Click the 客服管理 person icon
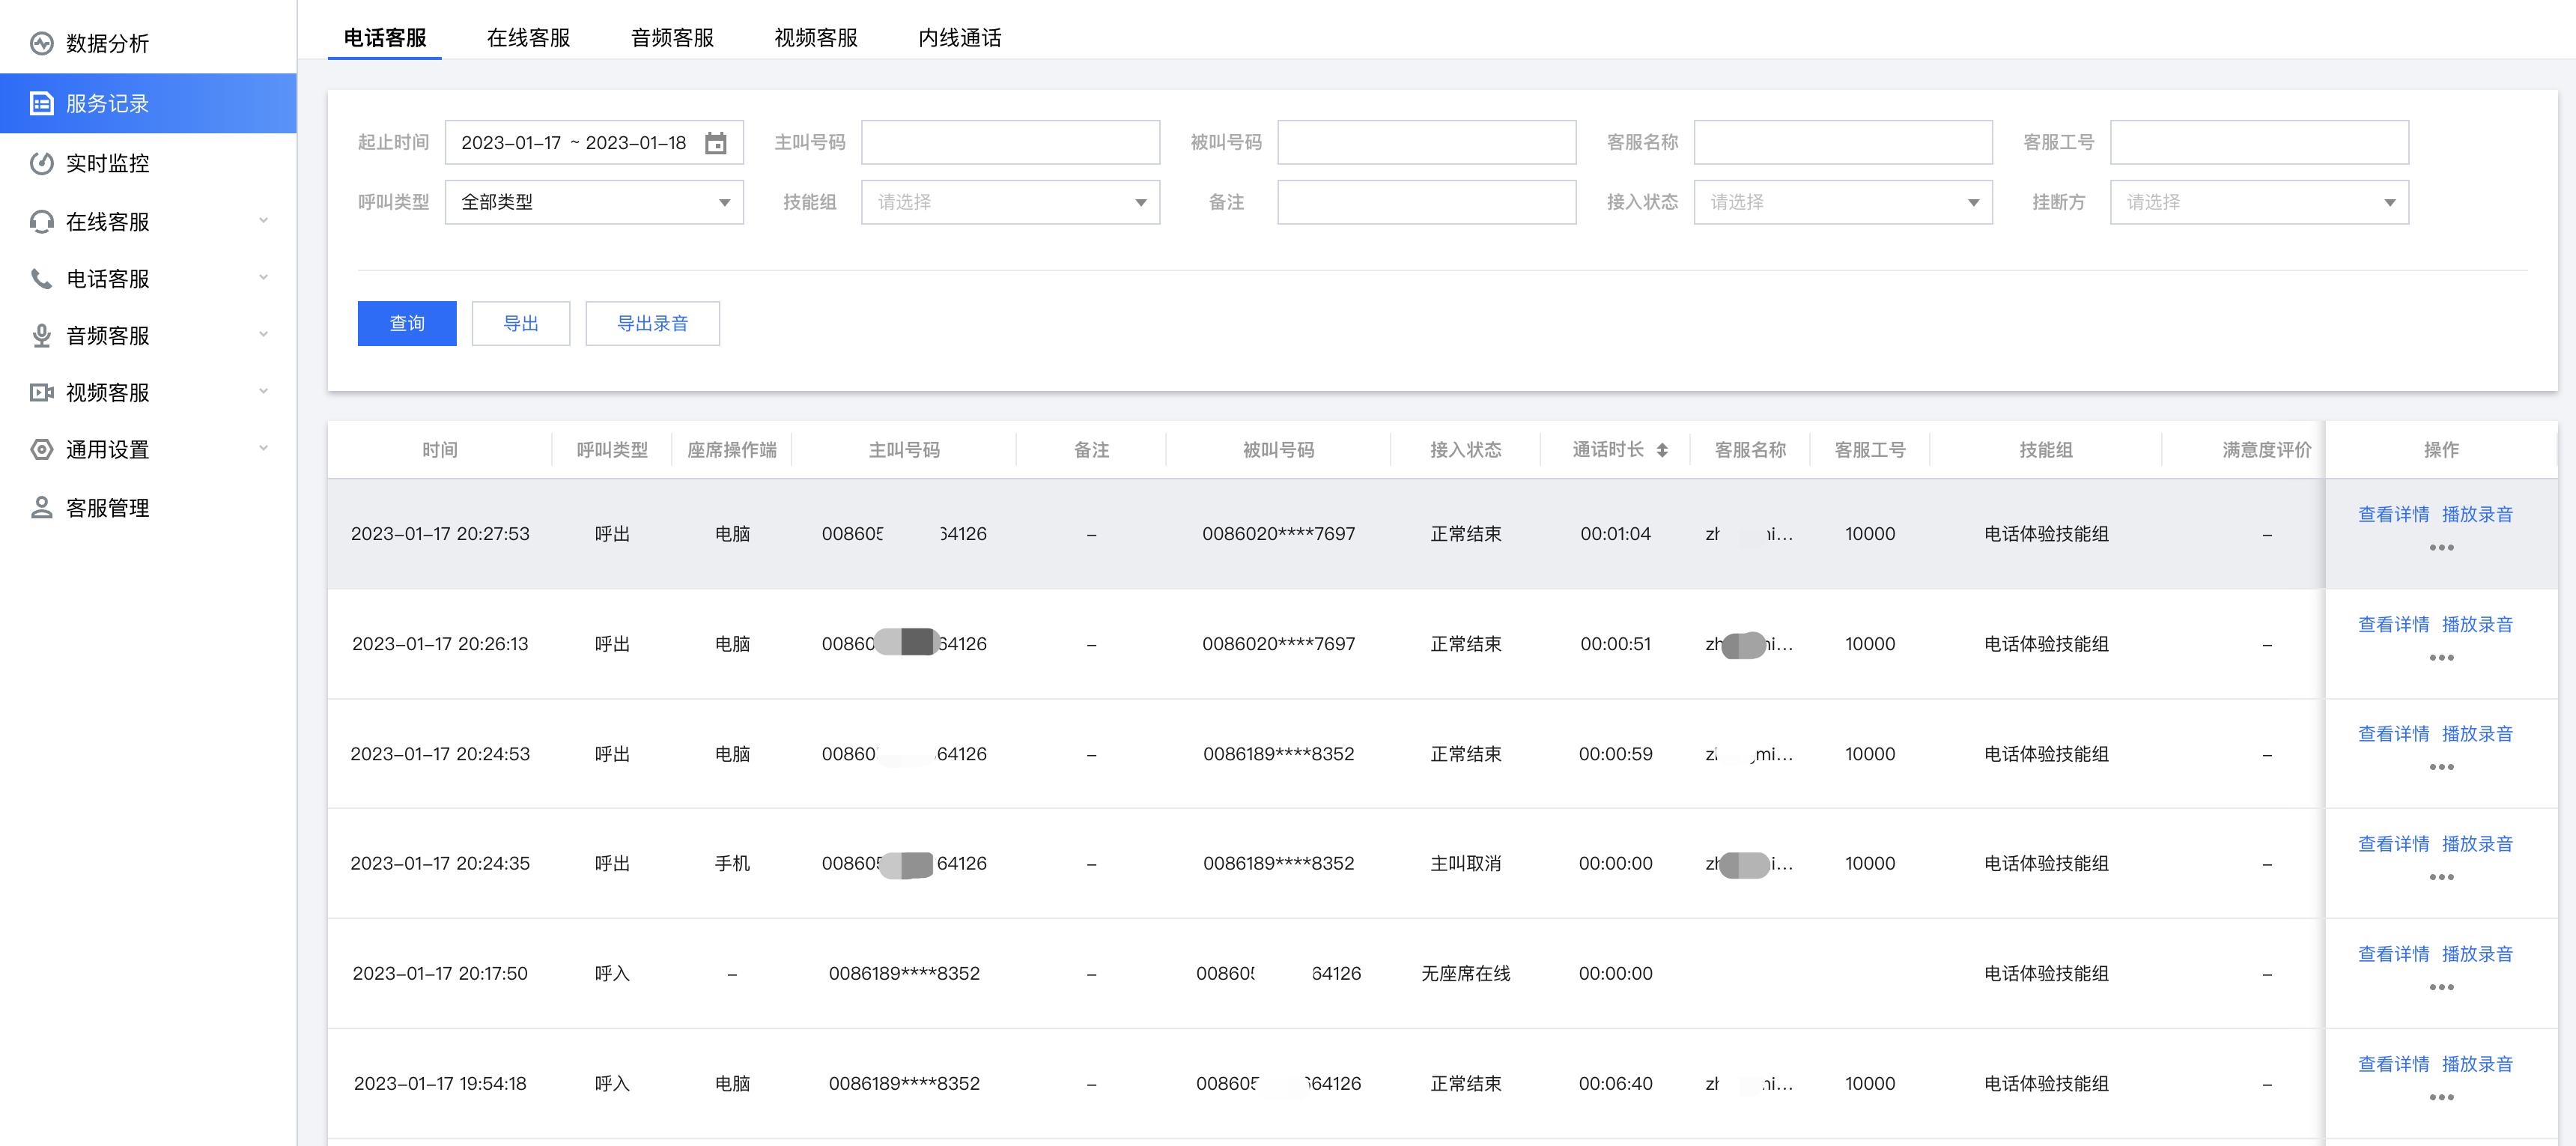Screen dimensions: 2576x1146 coord(41,507)
